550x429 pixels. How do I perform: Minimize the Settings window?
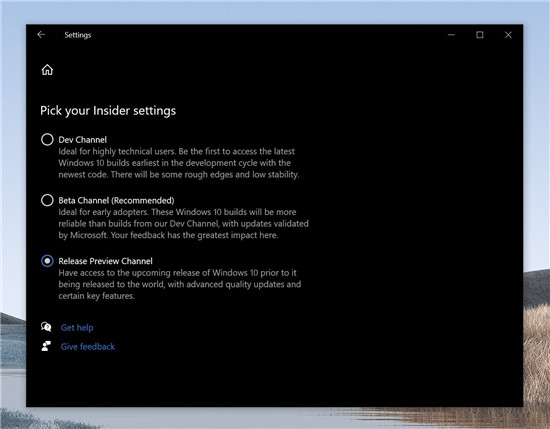[x=451, y=35]
